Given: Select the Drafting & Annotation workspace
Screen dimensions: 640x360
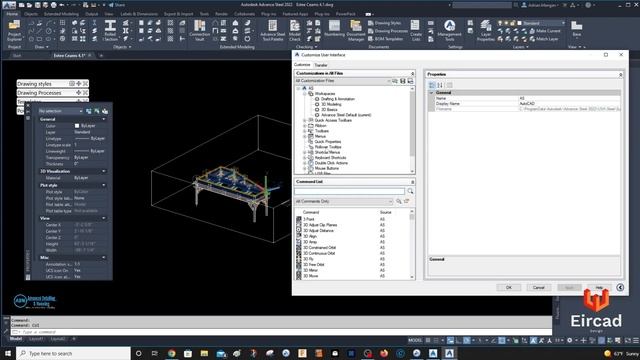Looking at the screenshot, I should [x=338, y=99].
